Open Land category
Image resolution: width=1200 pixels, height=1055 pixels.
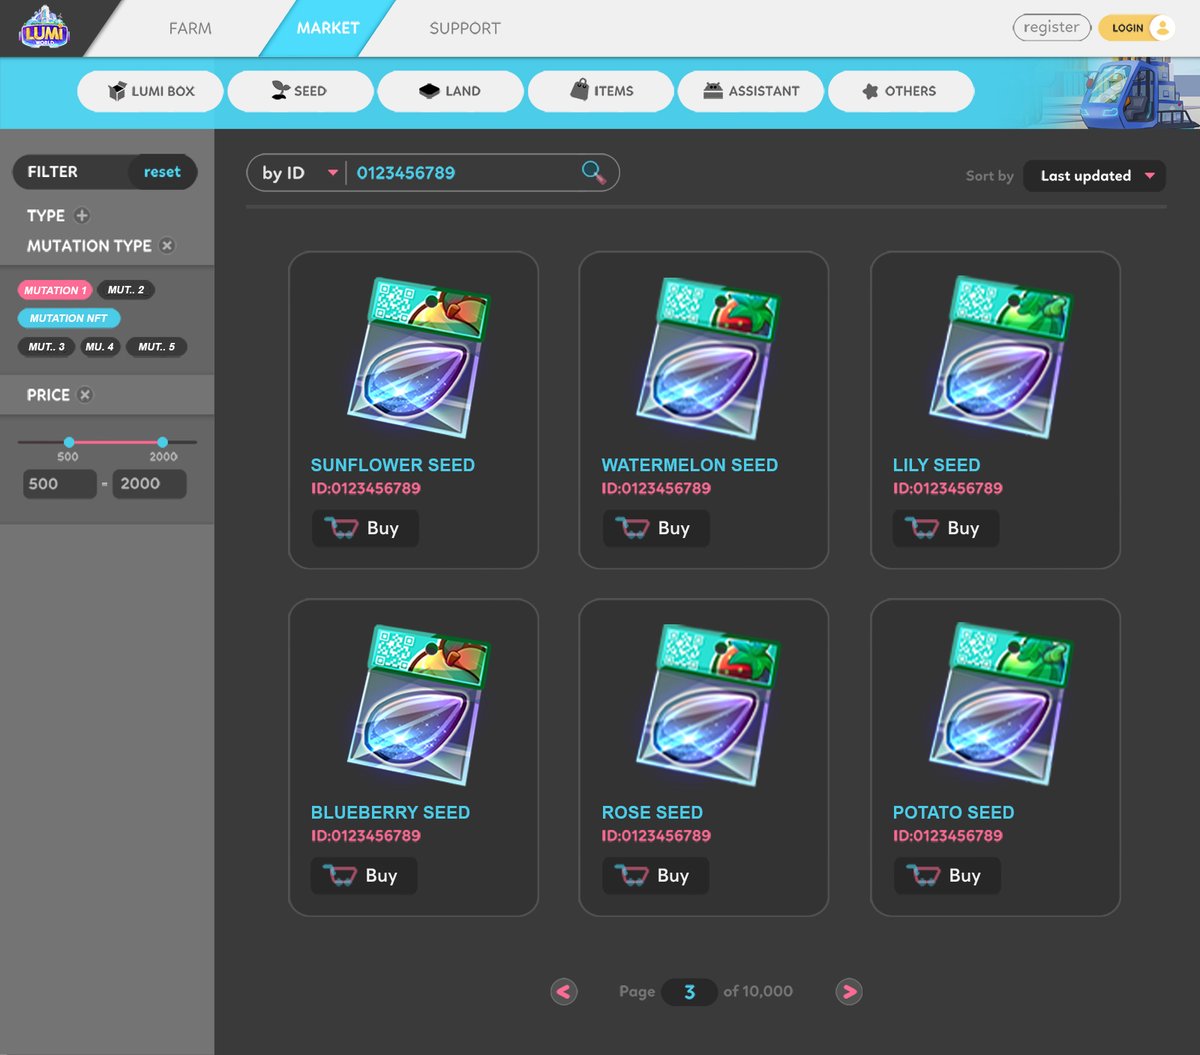450,91
